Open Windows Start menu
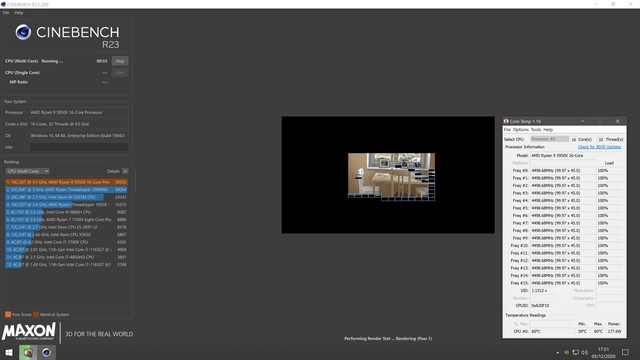 [9, 352]
